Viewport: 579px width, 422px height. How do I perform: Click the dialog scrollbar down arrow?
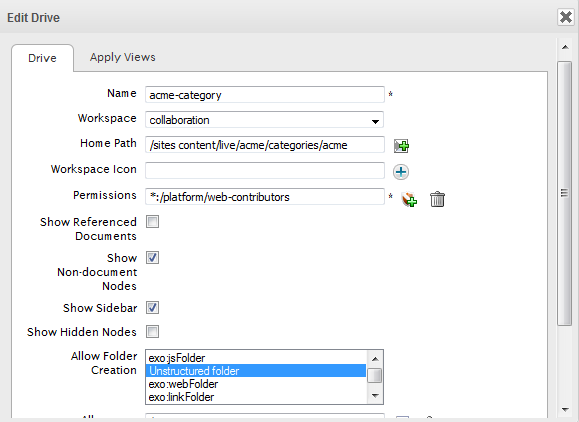click(565, 409)
